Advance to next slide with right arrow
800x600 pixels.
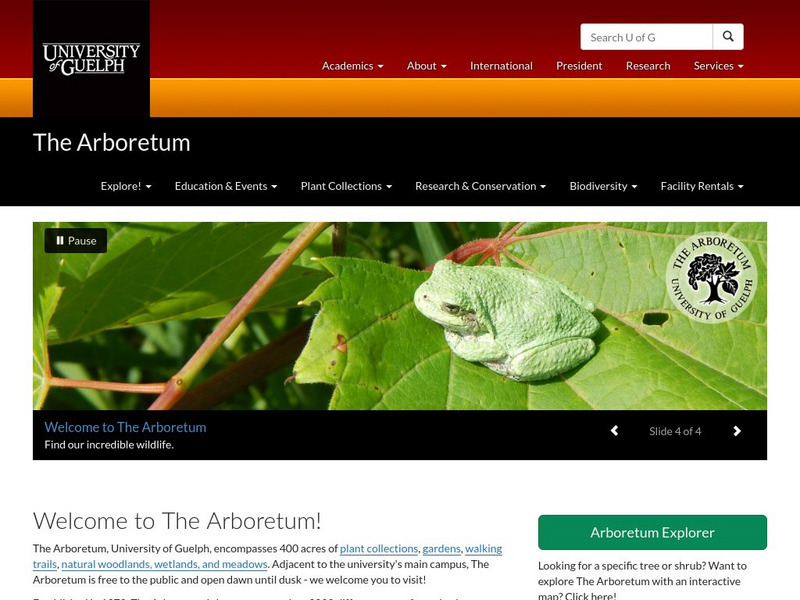point(737,431)
